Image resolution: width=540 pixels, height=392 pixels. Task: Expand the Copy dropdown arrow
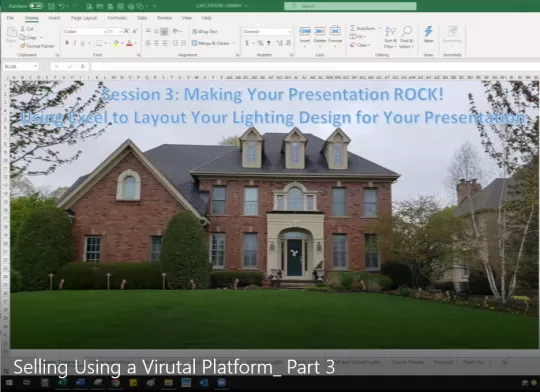point(41,37)
